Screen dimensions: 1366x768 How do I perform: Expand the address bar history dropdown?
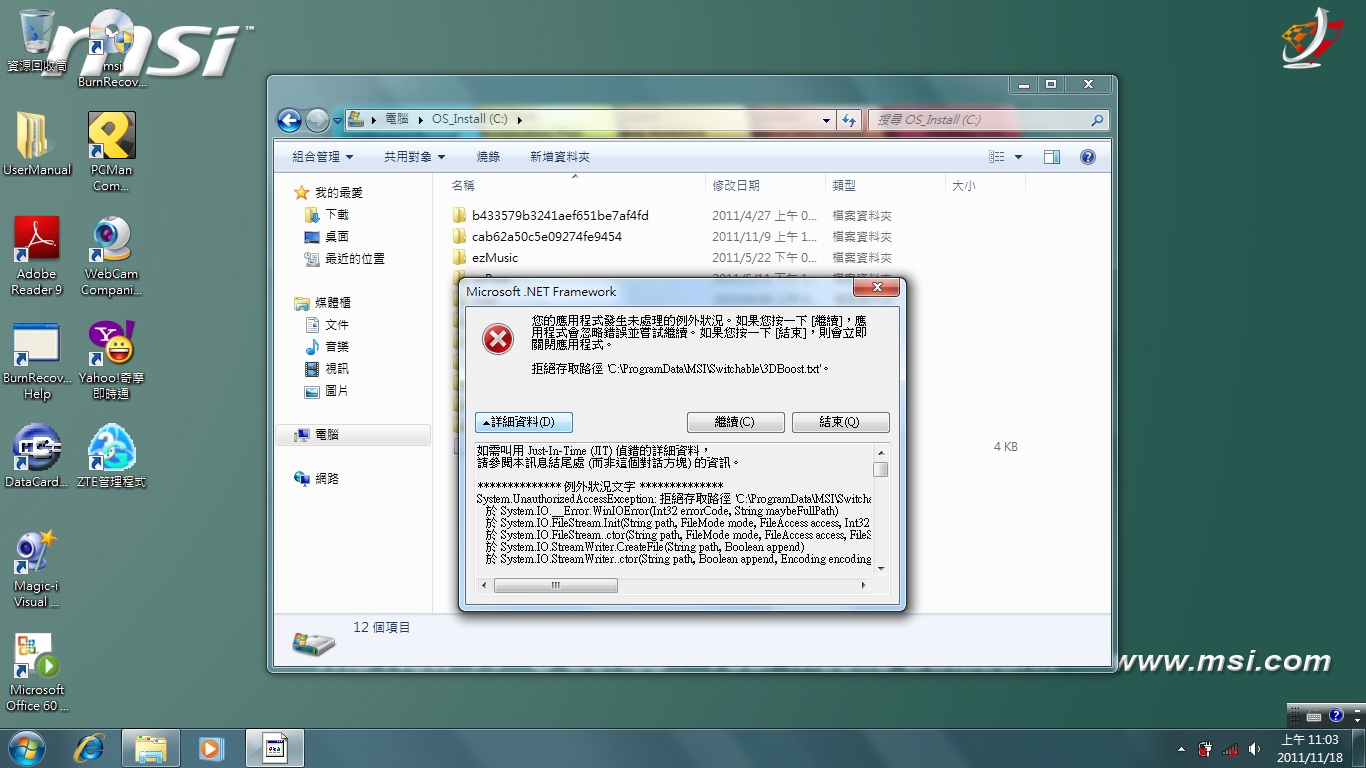(x=826, y=120)
